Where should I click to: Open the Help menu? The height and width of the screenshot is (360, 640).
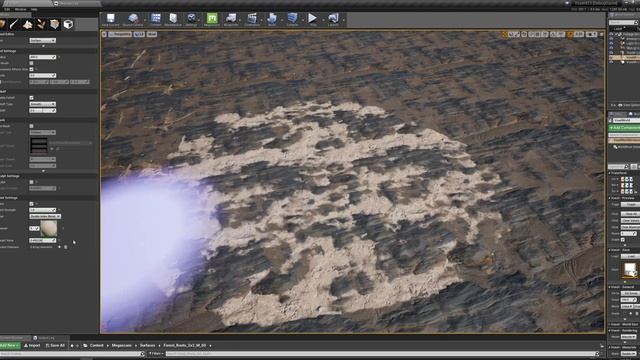click(x=34, y=9)
